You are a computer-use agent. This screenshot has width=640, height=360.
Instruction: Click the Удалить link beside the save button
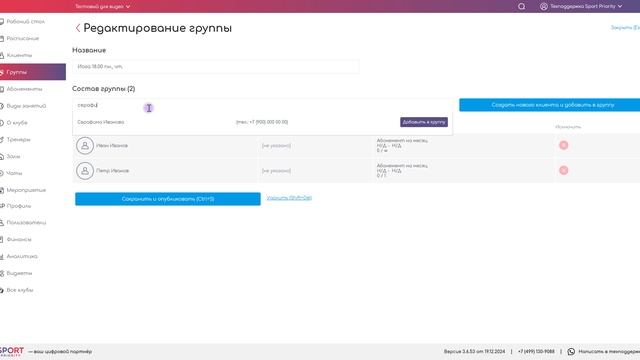(289, 198)
